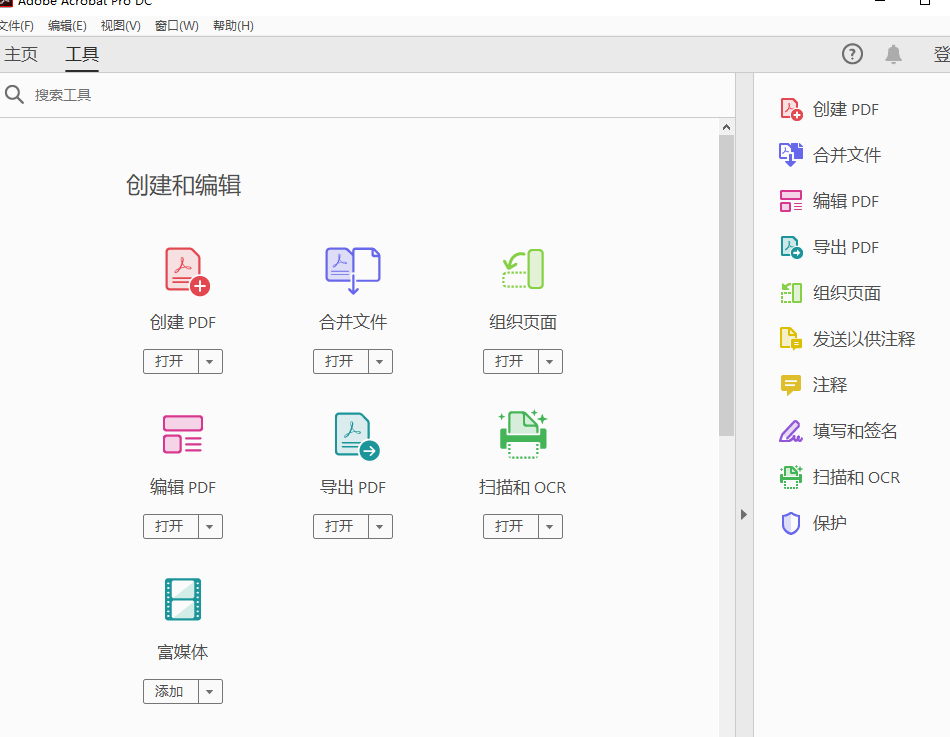Open the 帮助 menu
The image size is (950, 737).
[x=233, y=25]
